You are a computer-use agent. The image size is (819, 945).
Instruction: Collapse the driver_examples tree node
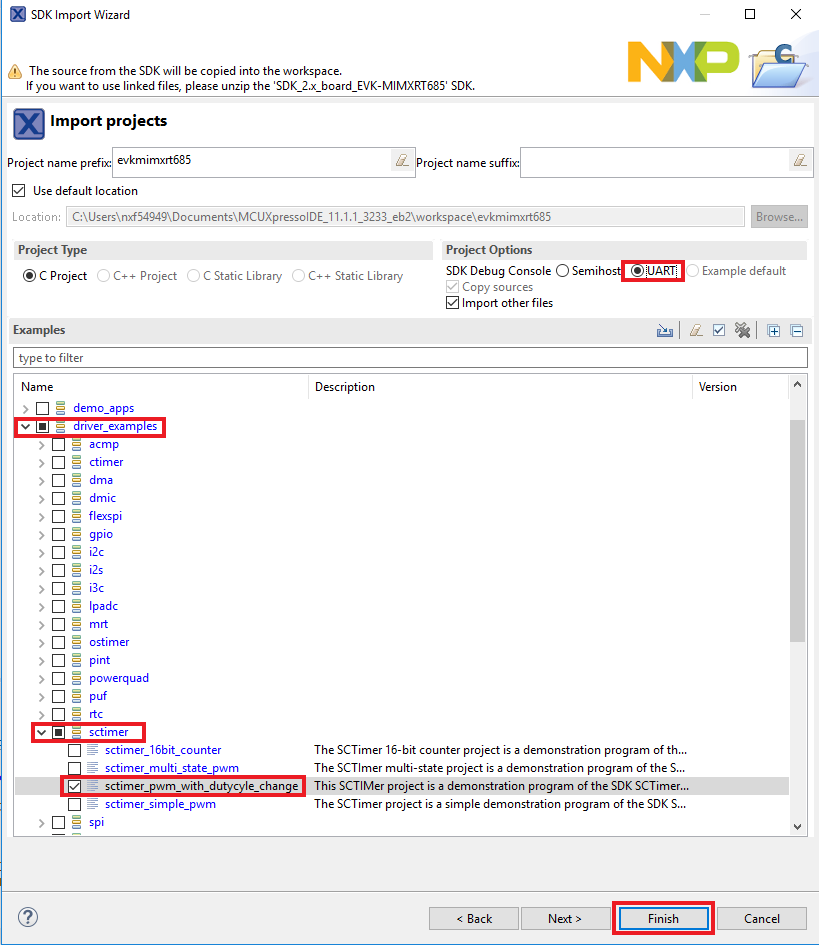point(25,427)
